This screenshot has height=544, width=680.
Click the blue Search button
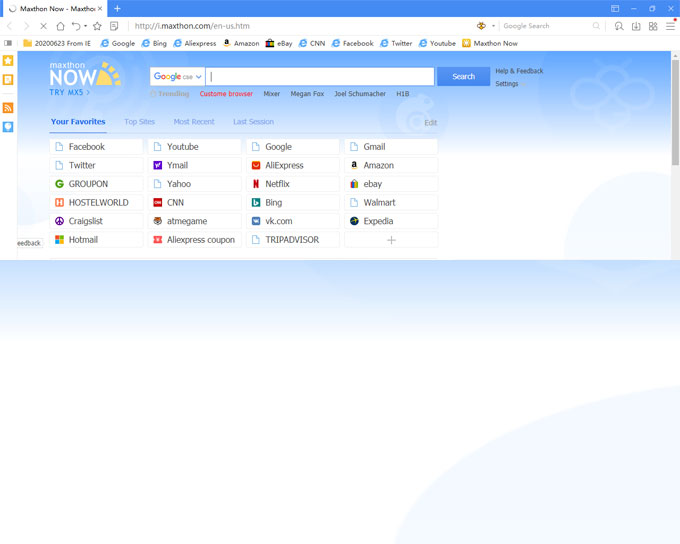pos(464,76)
